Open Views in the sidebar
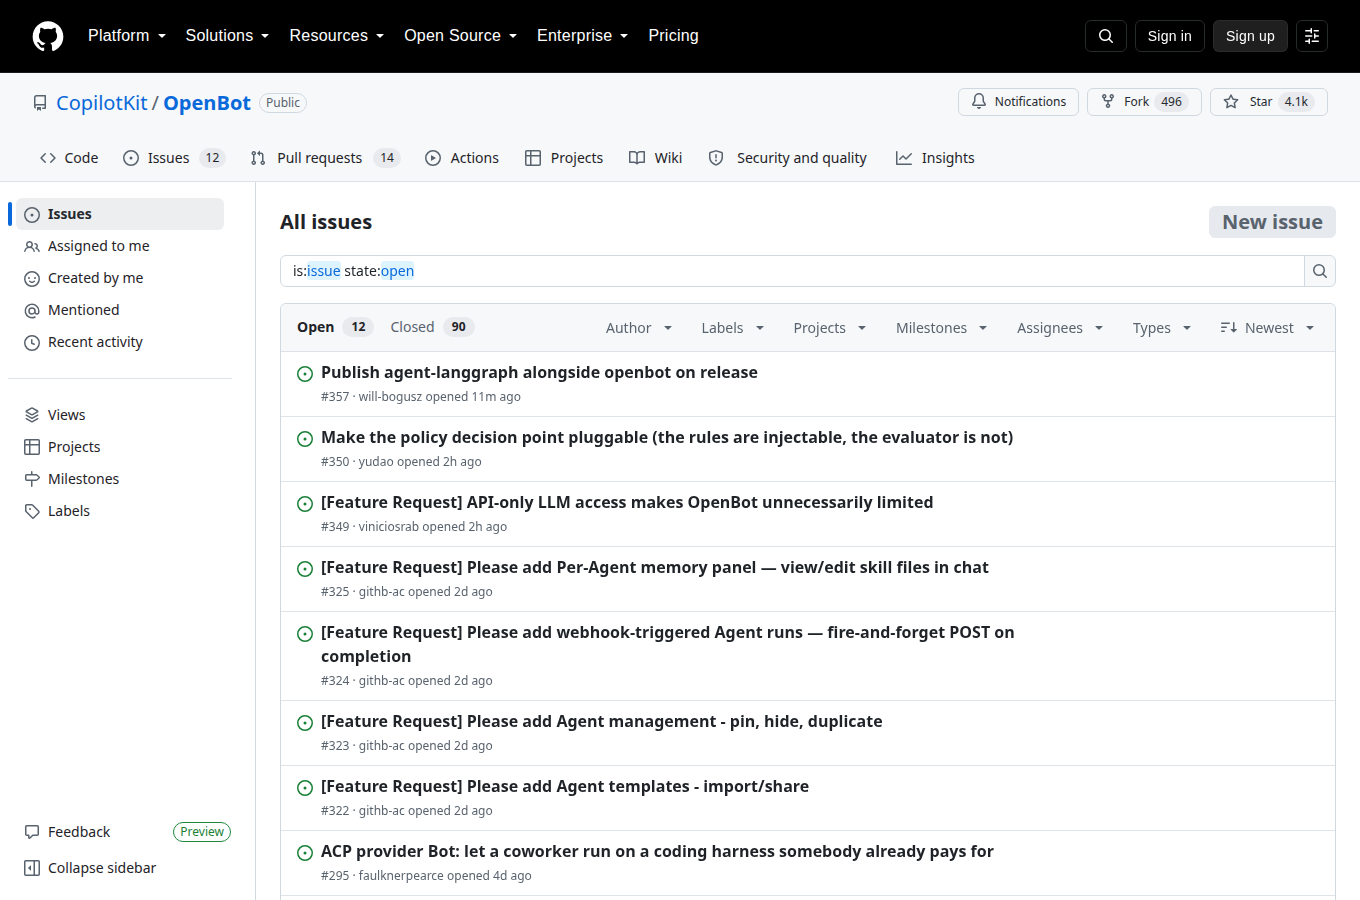The image size is (1360, 900). [120, 415]
